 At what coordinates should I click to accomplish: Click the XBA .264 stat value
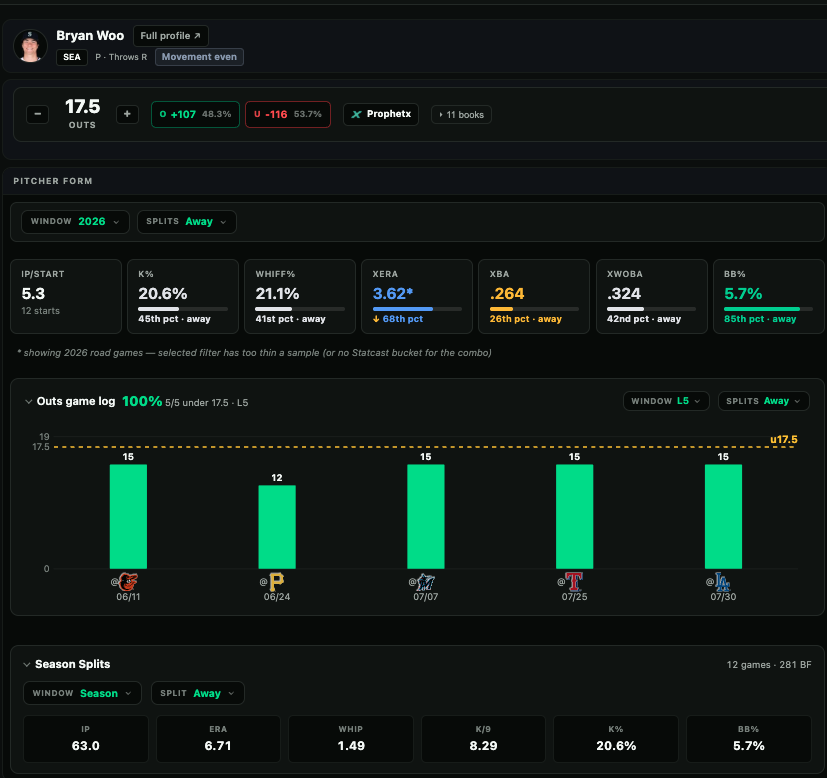(x=507, y=294)
